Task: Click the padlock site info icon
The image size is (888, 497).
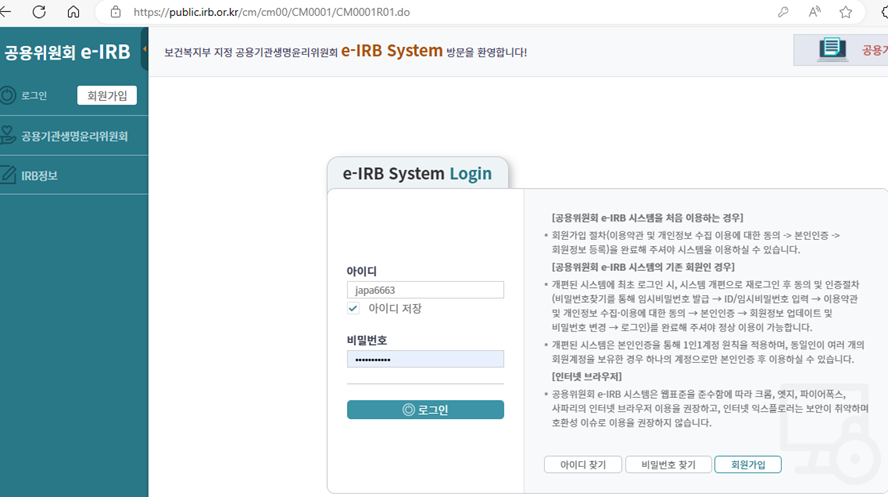Action: 116,12
